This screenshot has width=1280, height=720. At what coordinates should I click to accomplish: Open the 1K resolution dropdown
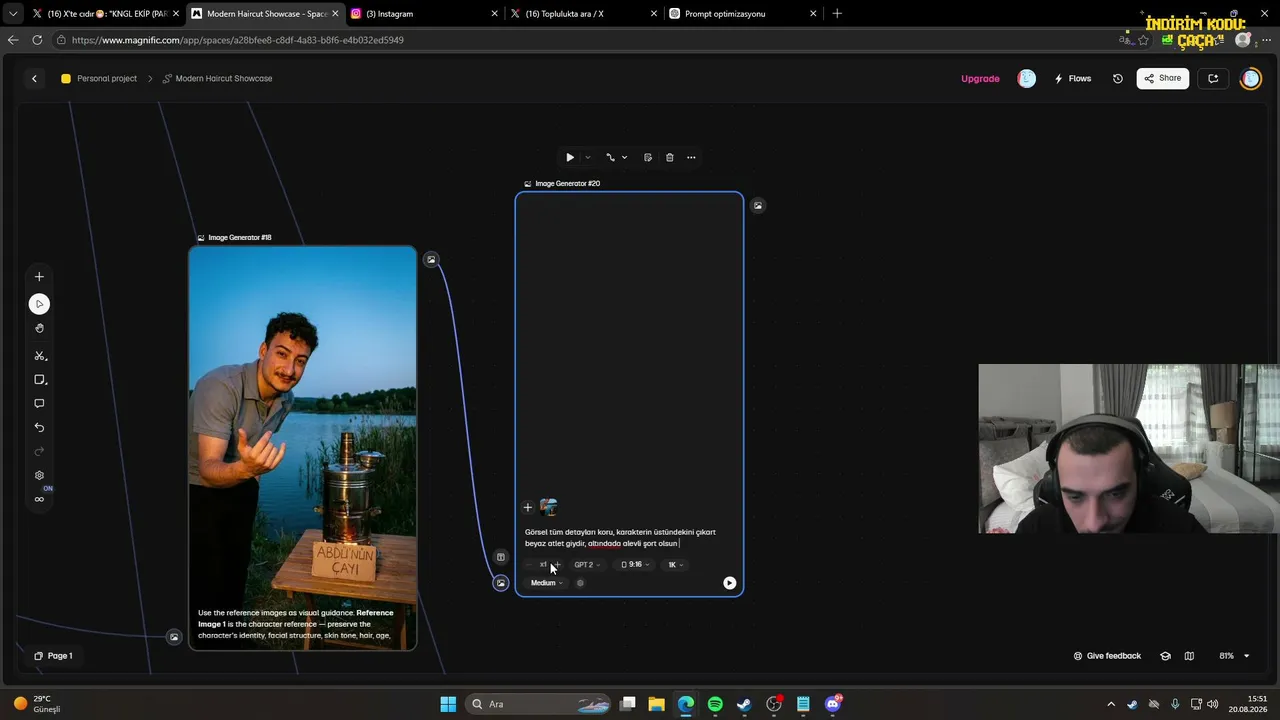(x=676, y=565)
